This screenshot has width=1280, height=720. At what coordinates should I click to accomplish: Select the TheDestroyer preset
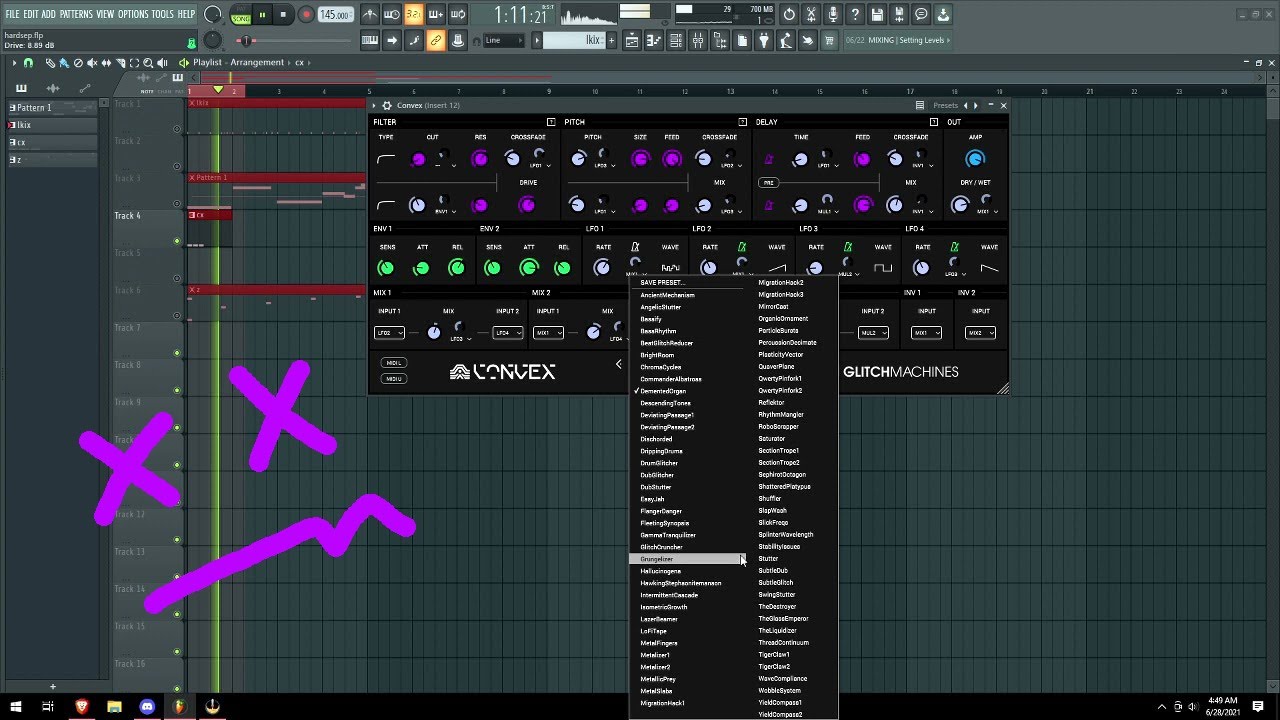click(x=777, y=607)
